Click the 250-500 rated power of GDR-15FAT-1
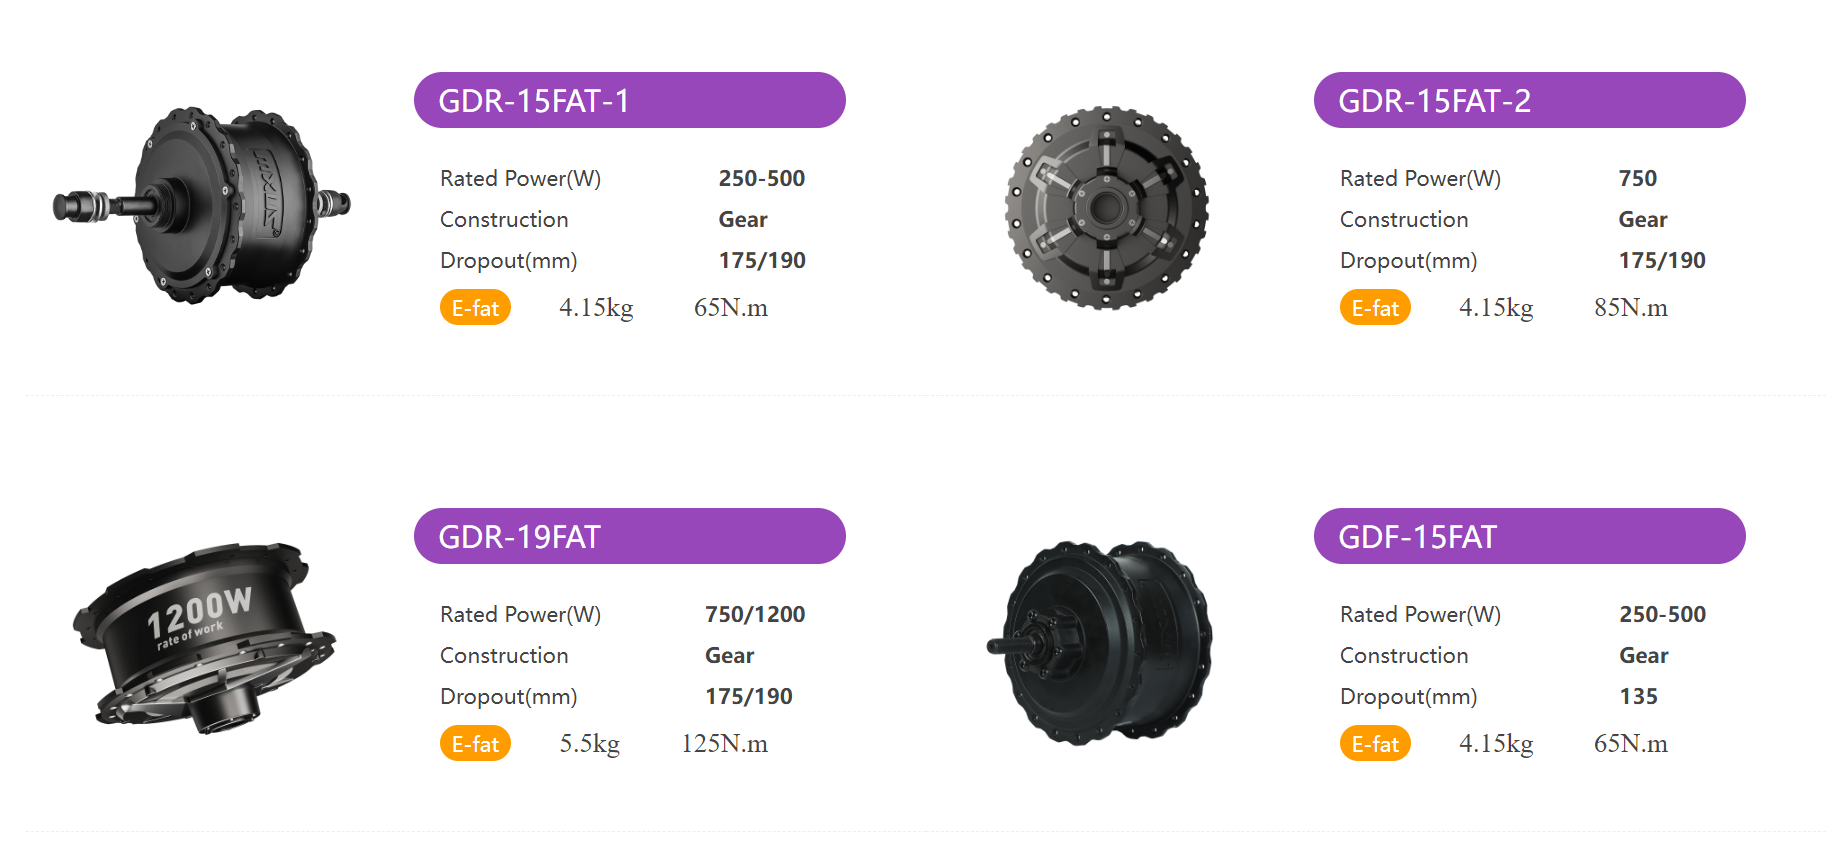This screenshot has width=1846, height=841. [x=761, y=178]
